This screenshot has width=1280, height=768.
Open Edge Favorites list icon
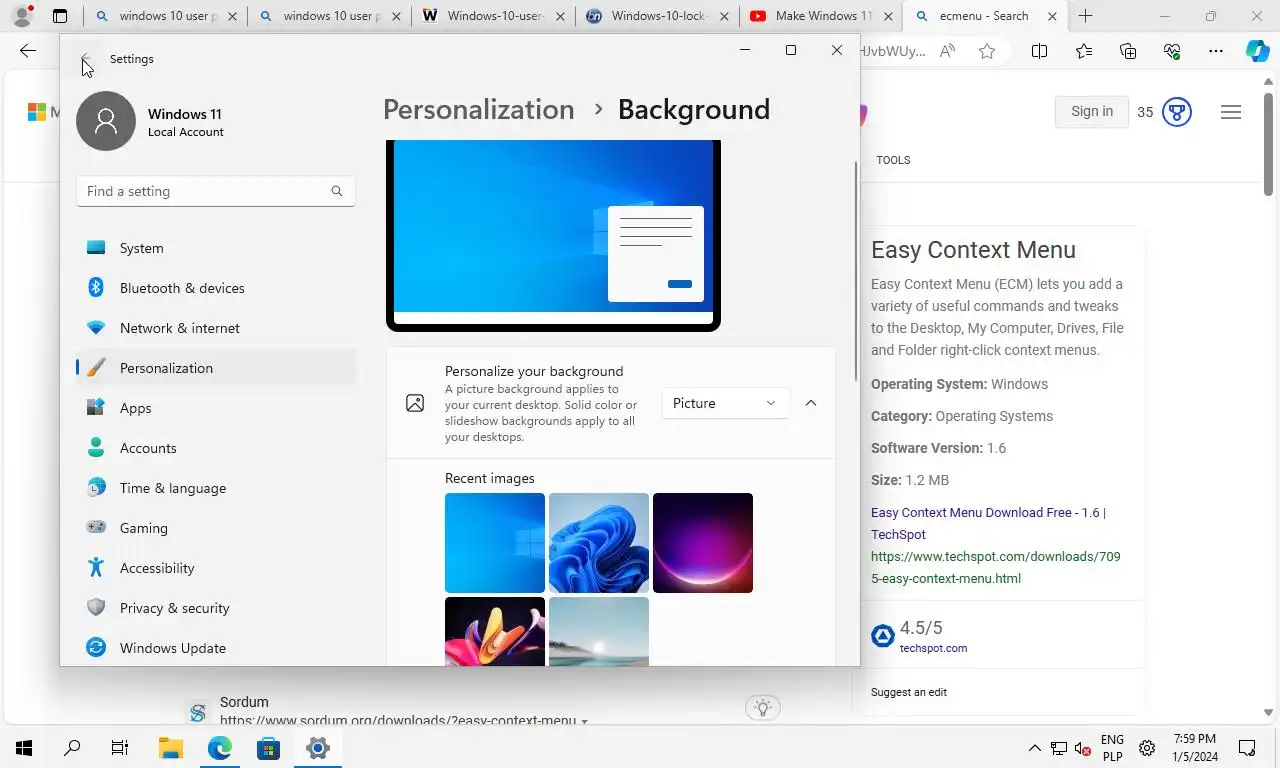[1084, 52]
